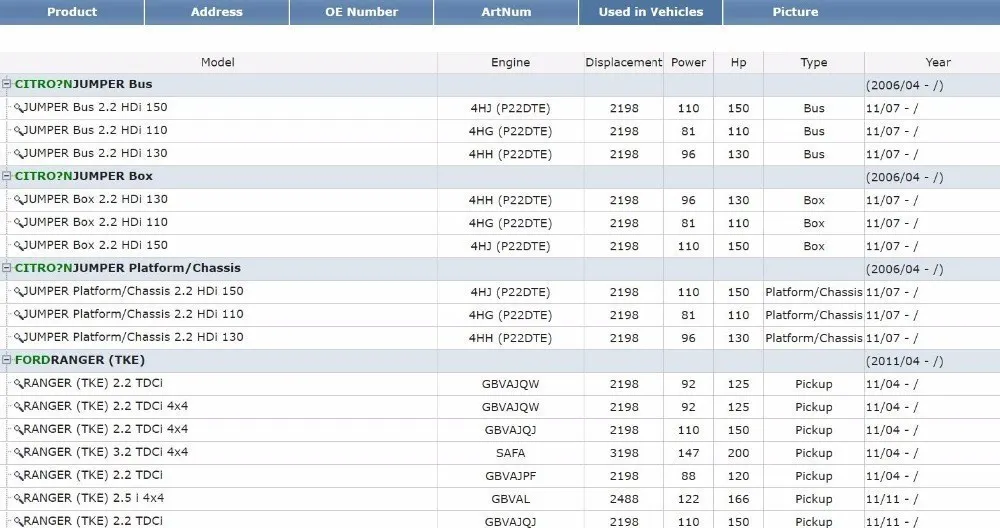The width and height of the screenshot is (1000, 528).
Task: Click the Pickup type cell in the SAFA row
Action: 814,453
